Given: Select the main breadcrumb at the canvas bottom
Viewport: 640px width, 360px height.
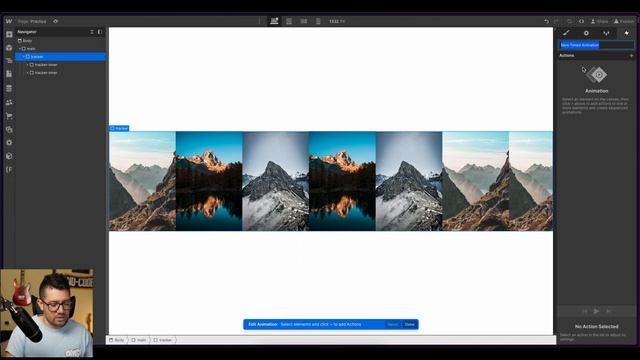Looking at the screenshot, I should click(139, 340).
